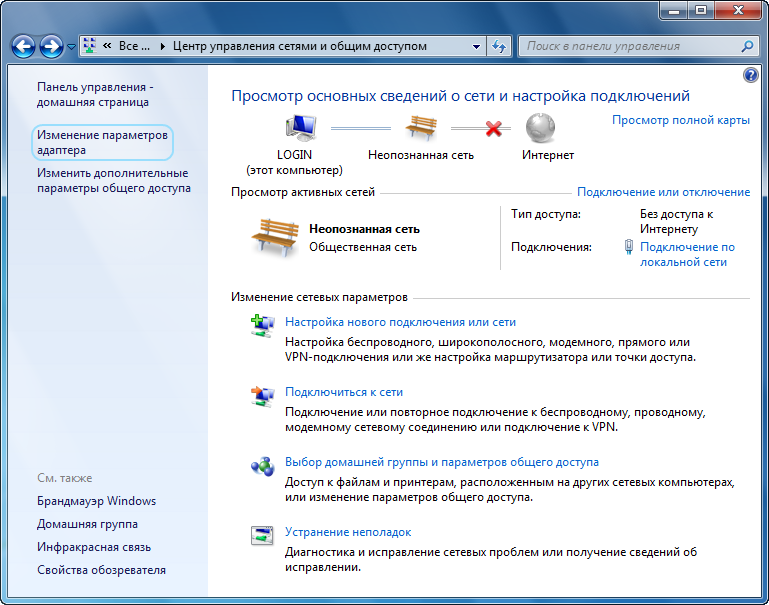Click the magnifier search icon
The image size is (769, 605).
click(747, 46)
